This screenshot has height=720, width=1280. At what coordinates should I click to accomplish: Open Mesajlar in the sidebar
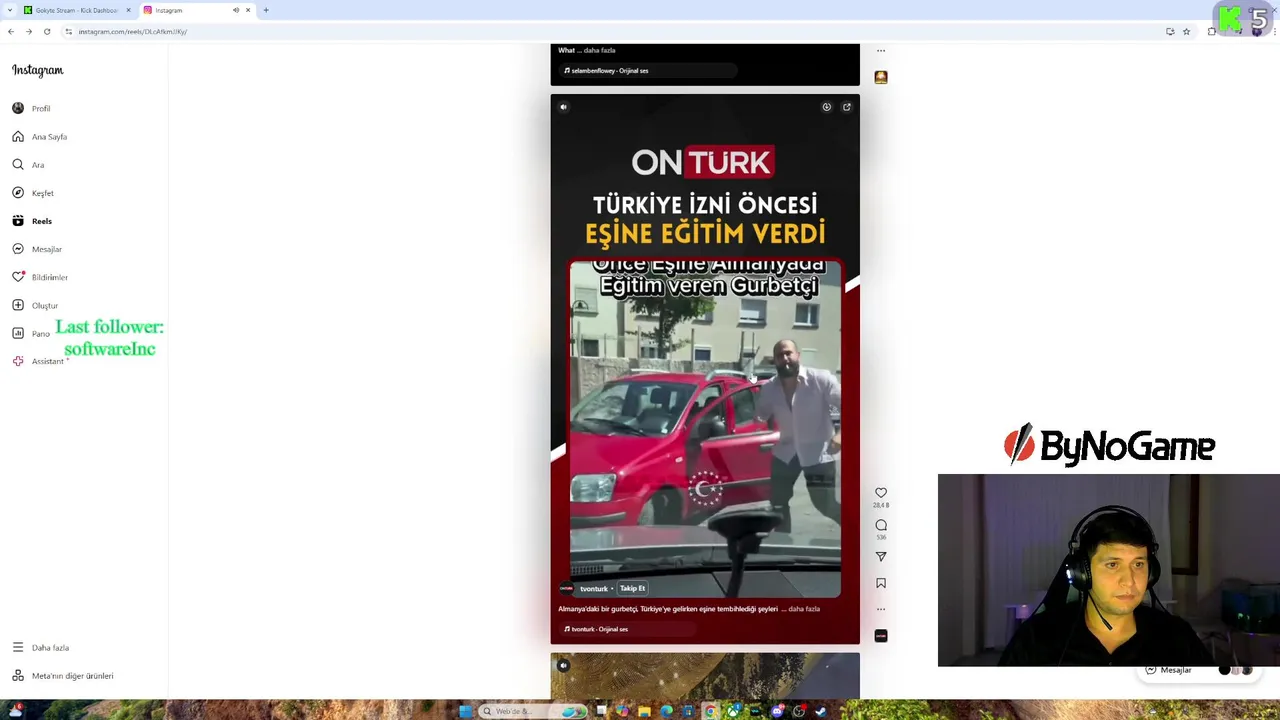pos(38,248)
